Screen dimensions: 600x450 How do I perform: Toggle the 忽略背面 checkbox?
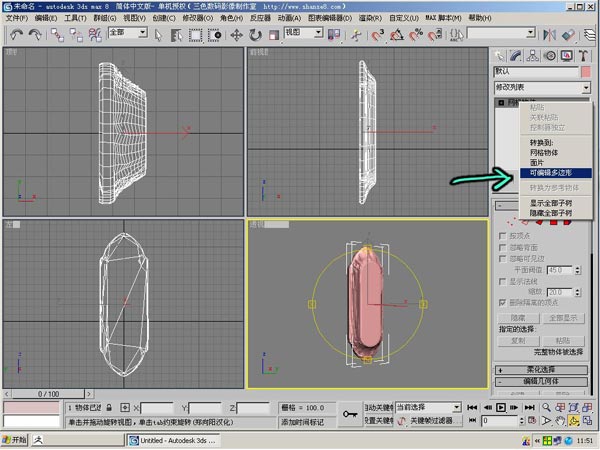pos(502,248)
